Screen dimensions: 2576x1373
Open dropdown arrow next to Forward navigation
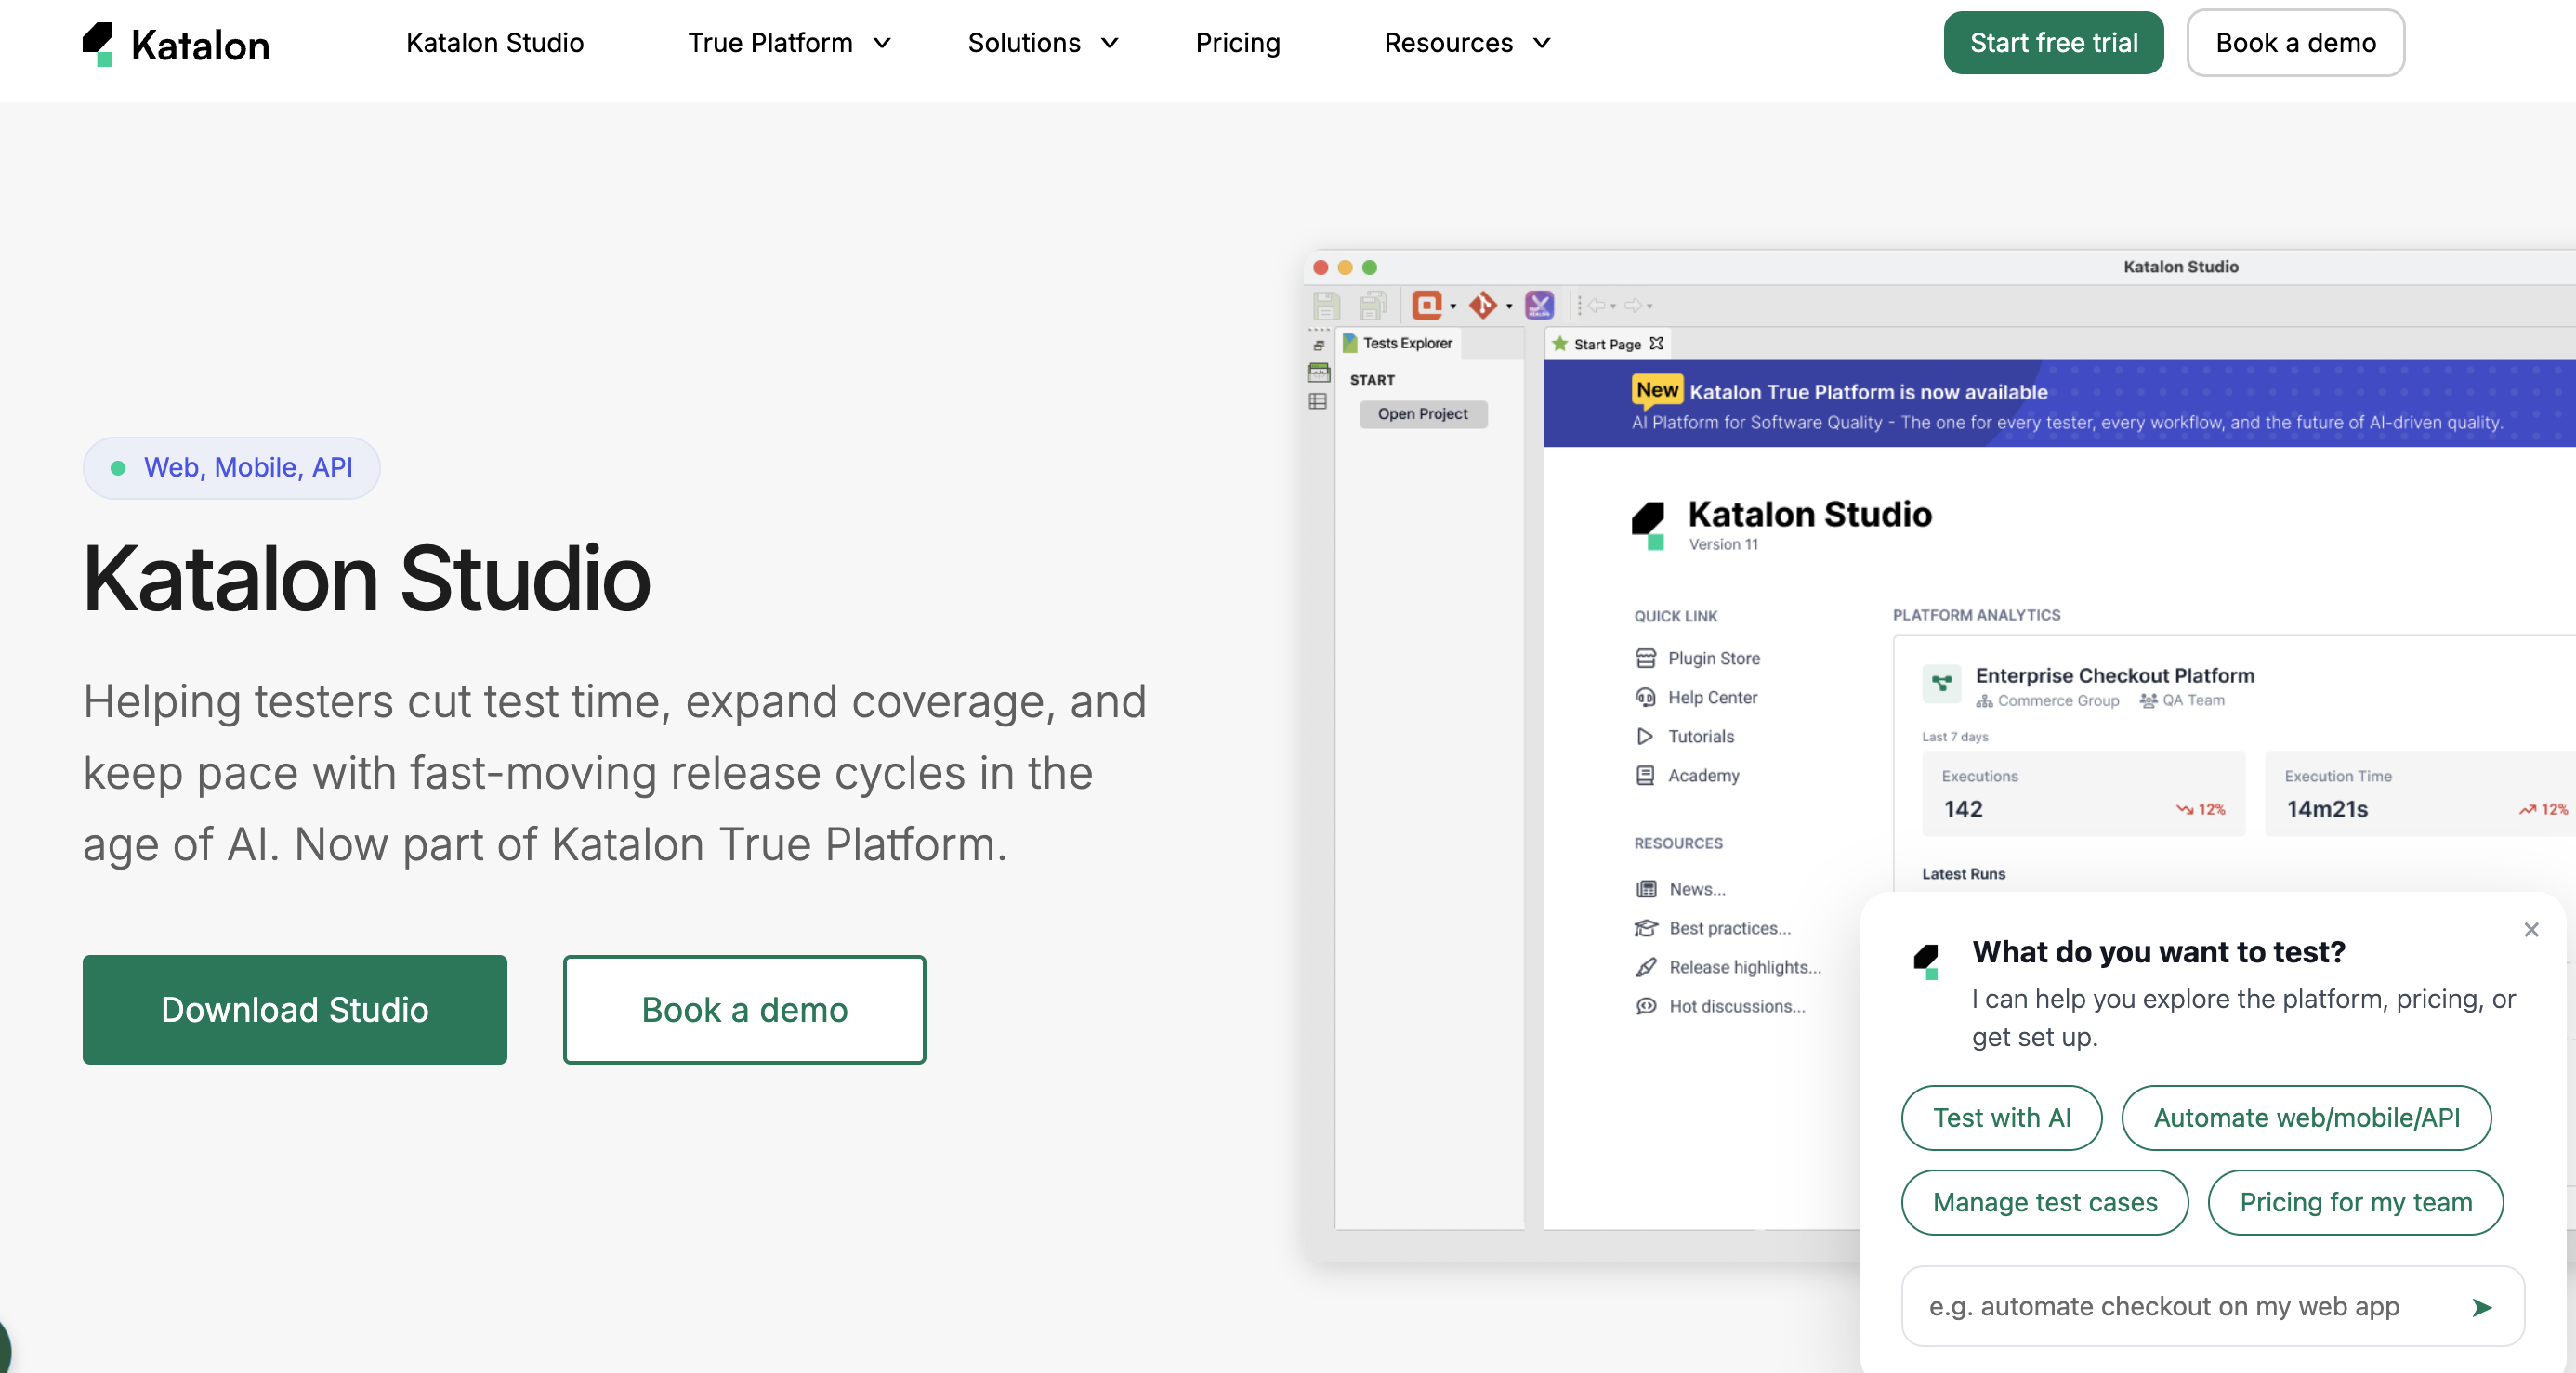pyautogui.click(x=1650, y=307)
